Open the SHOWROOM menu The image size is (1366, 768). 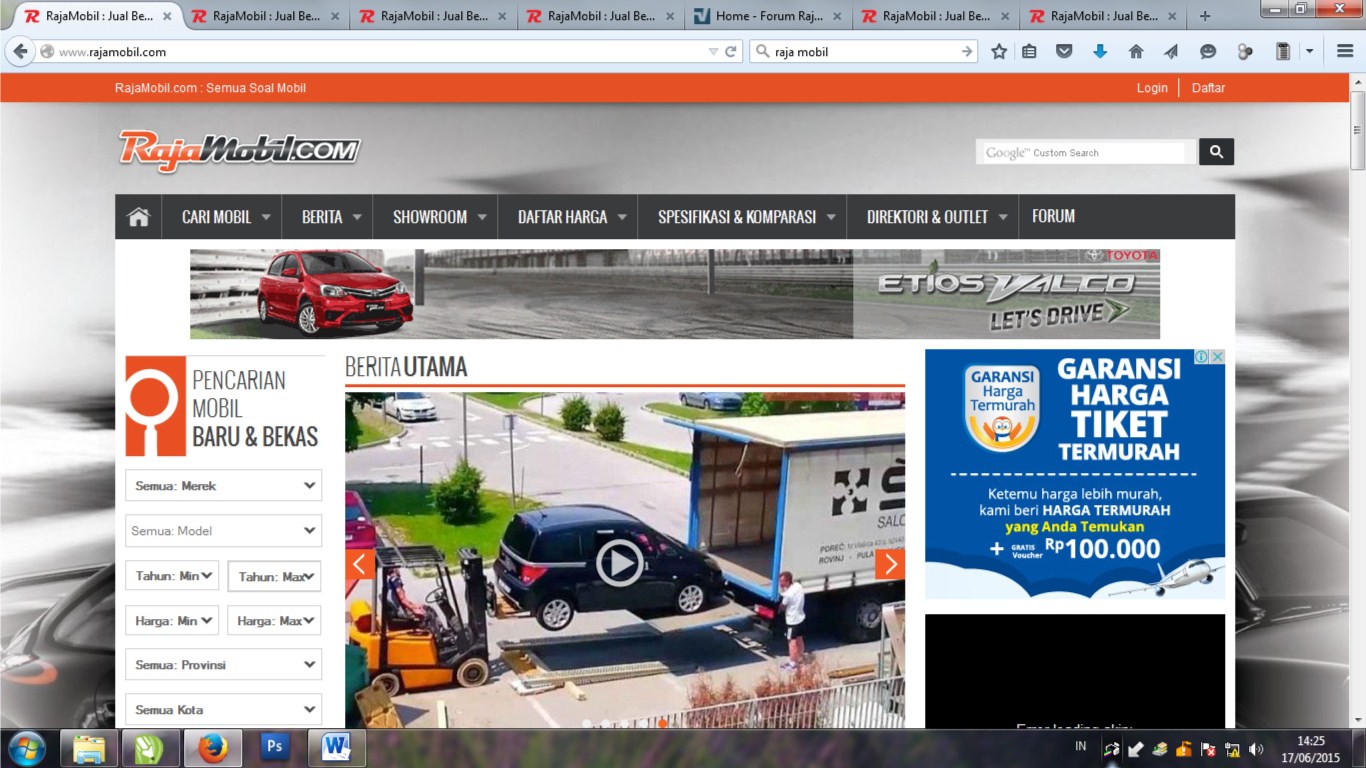[x=436, y=217]
